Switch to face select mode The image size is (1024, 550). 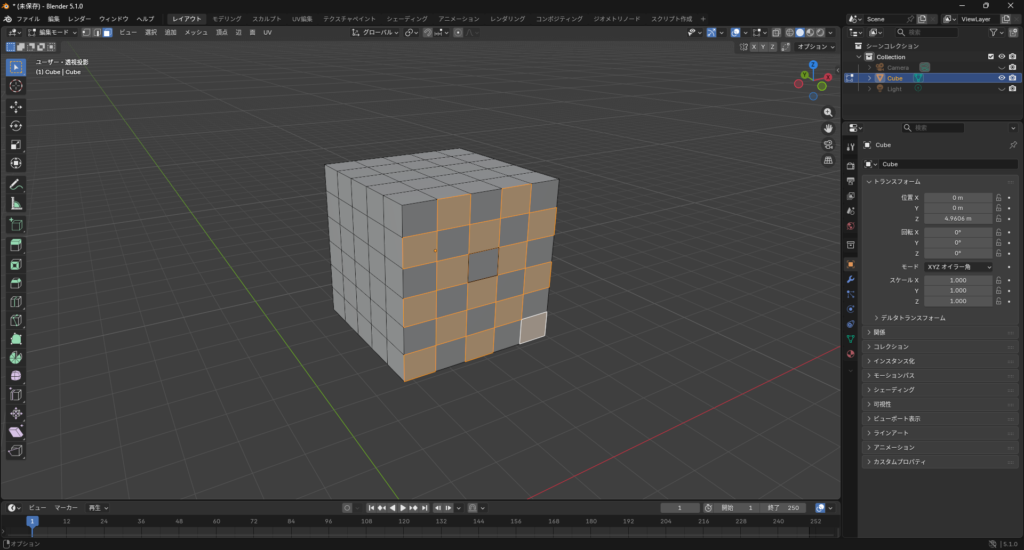(x=107, y=33)
